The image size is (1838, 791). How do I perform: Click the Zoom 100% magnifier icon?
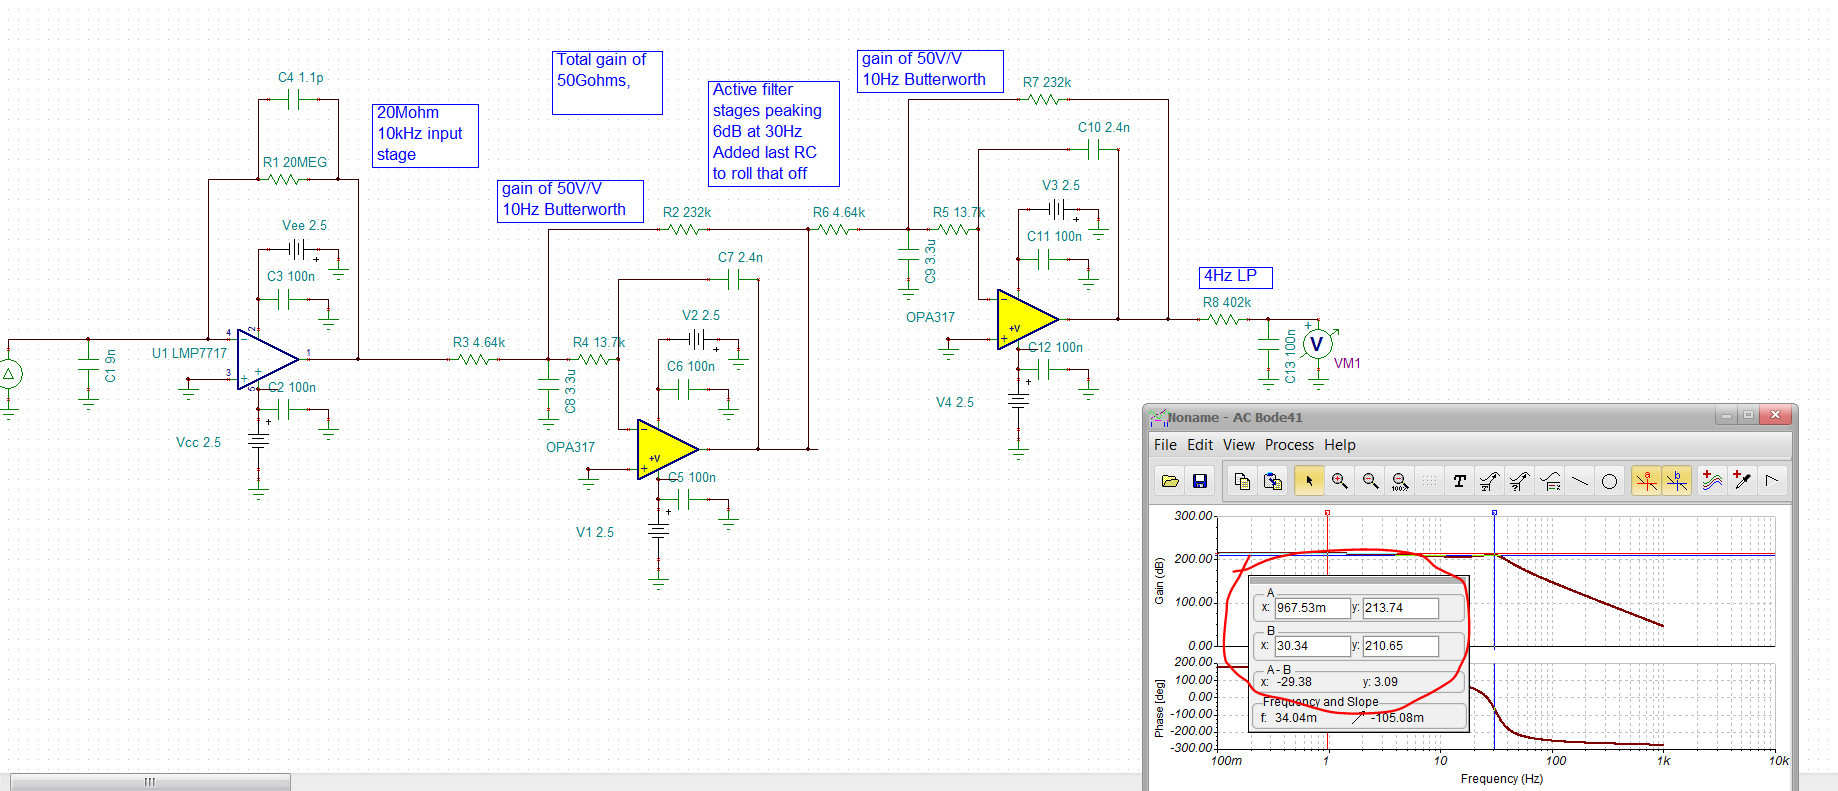point(1400,481)
